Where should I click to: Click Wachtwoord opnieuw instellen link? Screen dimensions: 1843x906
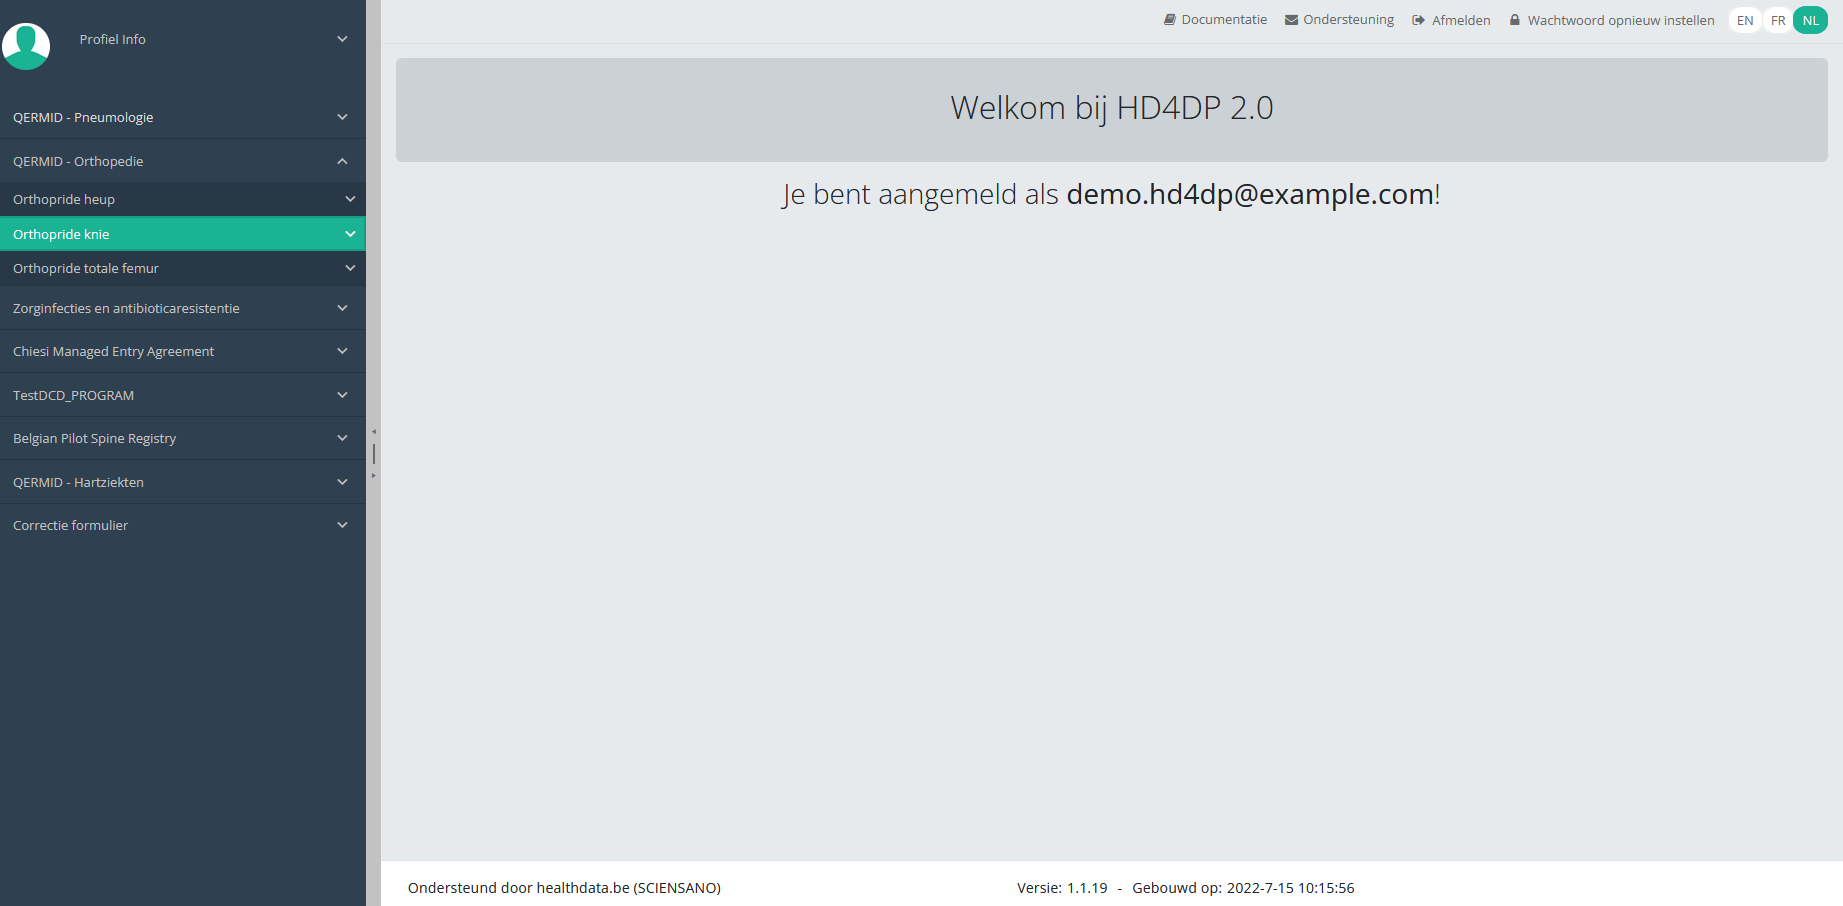(1621, 20)
